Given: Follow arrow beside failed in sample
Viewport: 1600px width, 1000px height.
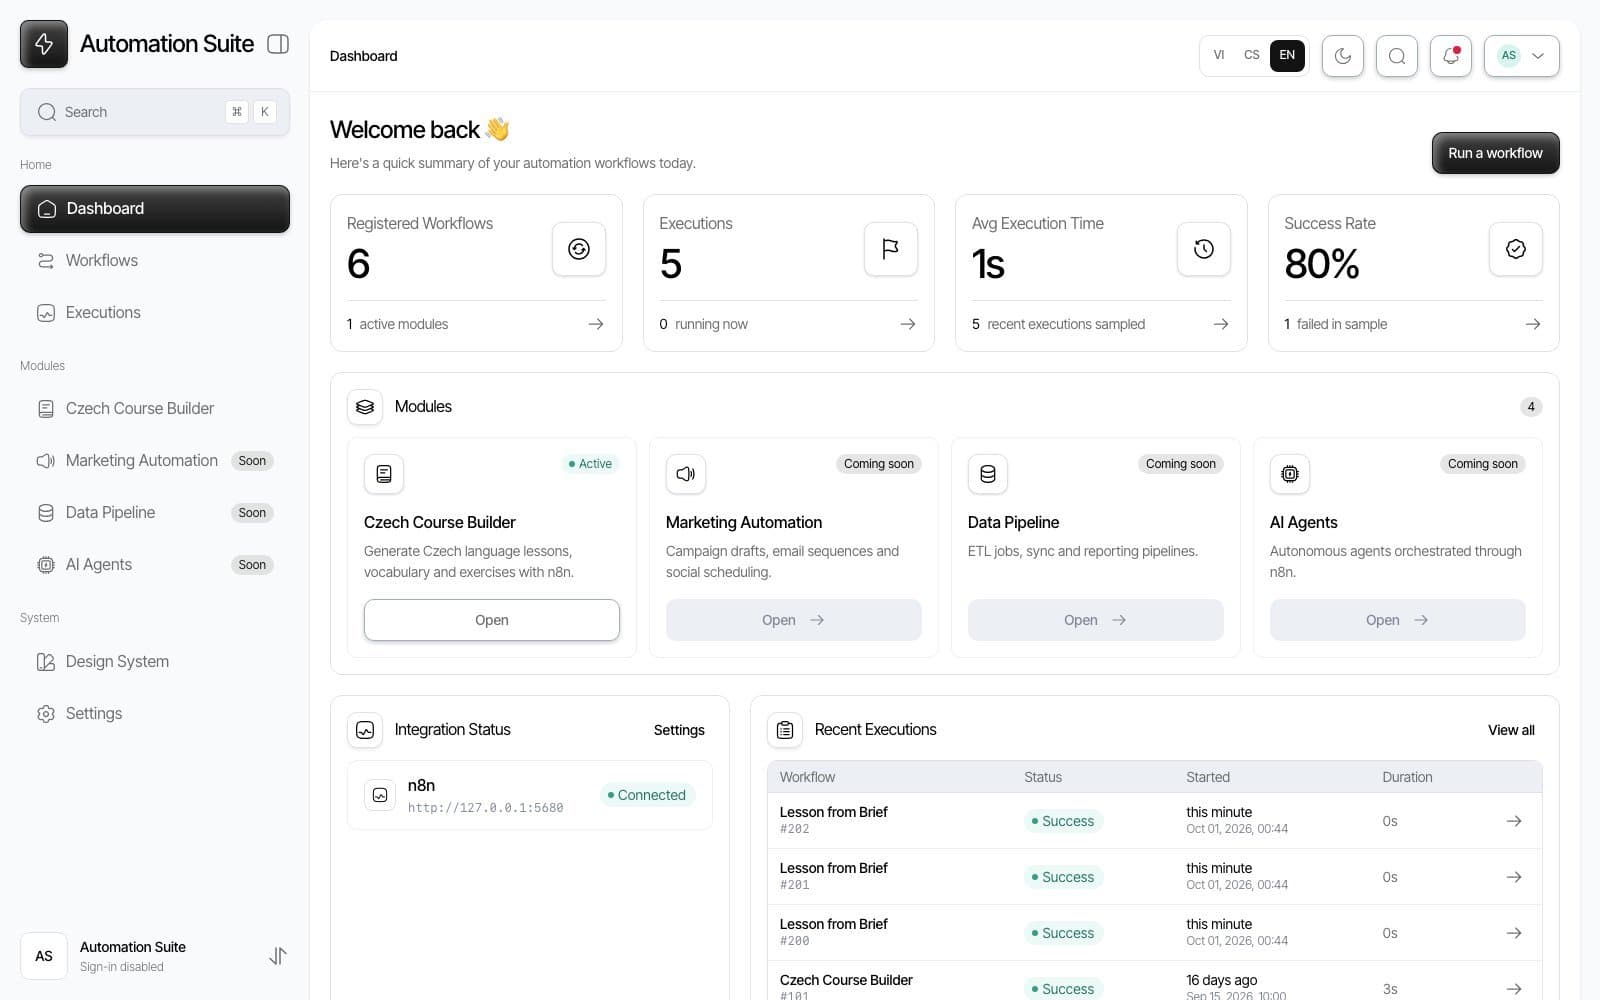Looking at the screenshot, I should [x=1533, y=324].
